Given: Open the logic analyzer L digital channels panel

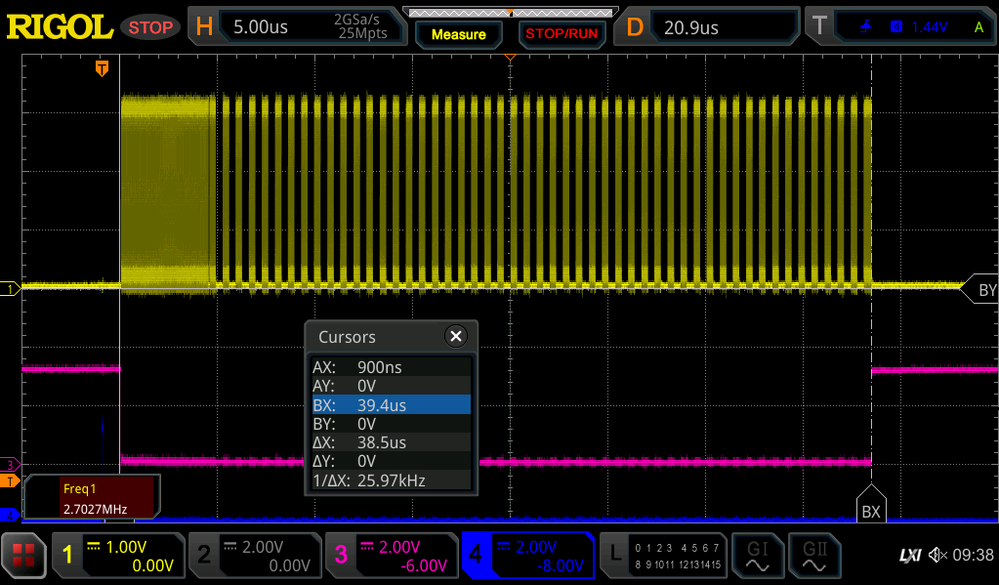Looking at the screenshot, I should click(x=663, y=556).
